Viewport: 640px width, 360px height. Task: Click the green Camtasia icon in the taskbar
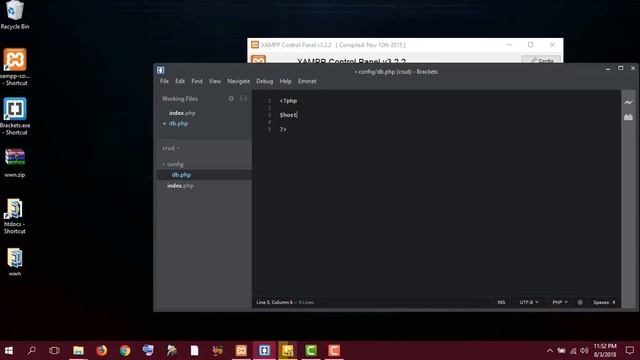point(311,351)
